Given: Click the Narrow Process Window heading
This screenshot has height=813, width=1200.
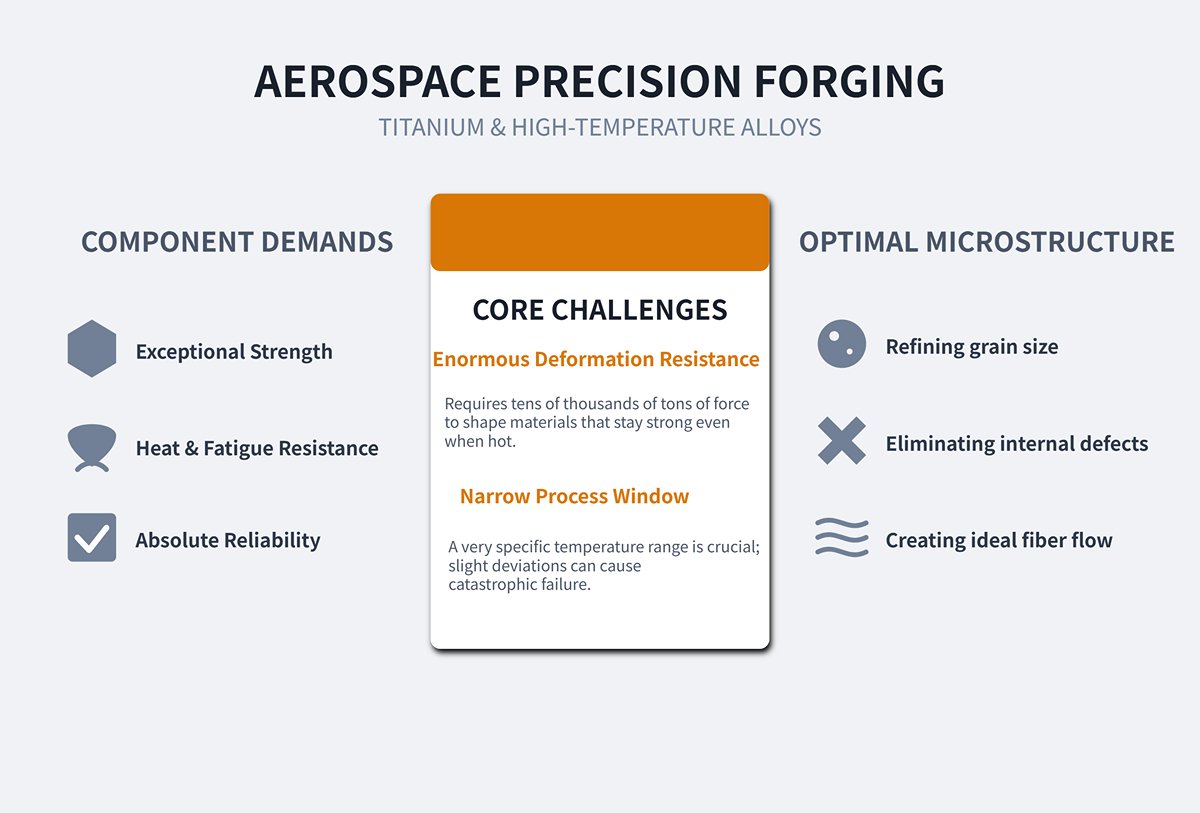Looking at the screenshot, I should click(x=574, y=496).
